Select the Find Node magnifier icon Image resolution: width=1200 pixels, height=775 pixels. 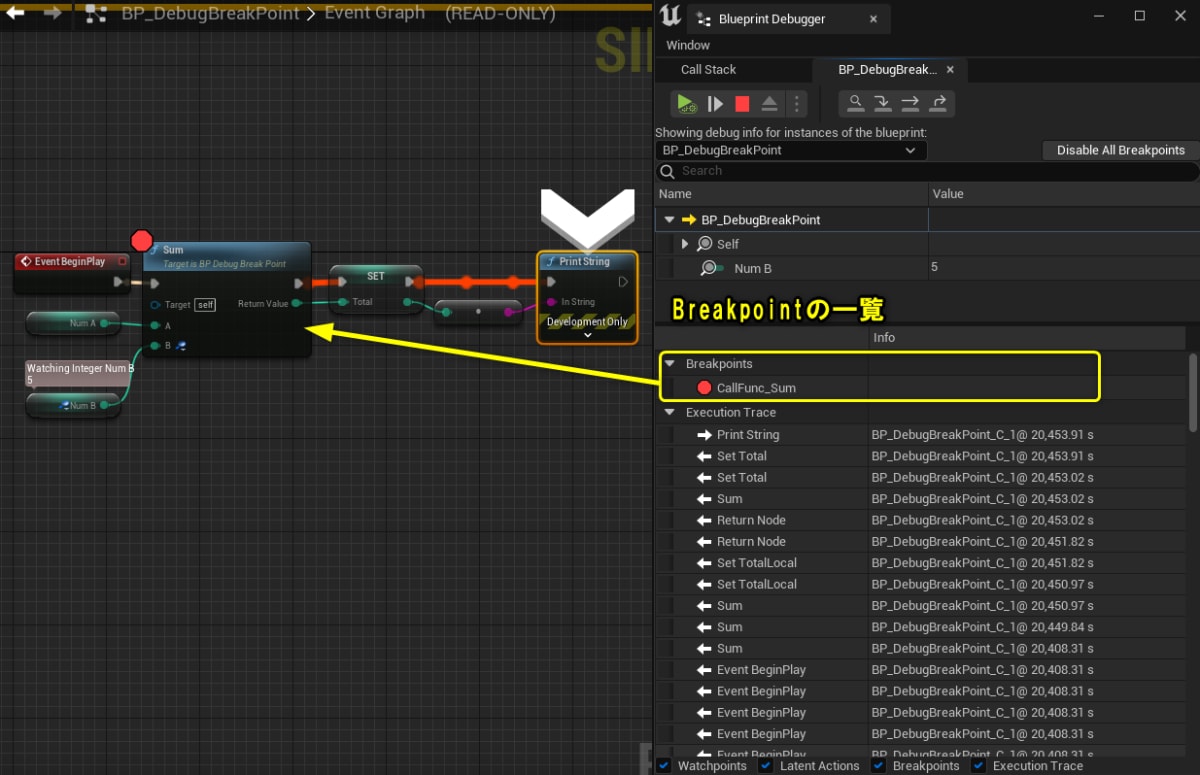[x=855, y=103]
